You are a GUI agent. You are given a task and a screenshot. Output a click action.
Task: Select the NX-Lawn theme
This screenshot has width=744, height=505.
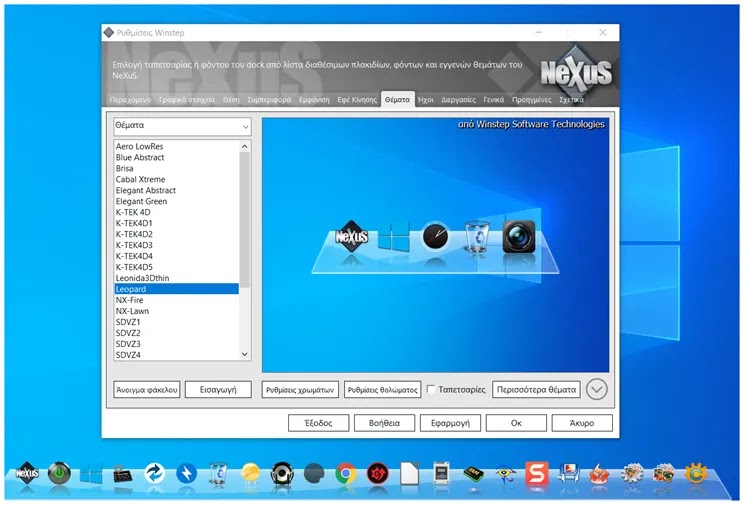(x=177, y=311)
